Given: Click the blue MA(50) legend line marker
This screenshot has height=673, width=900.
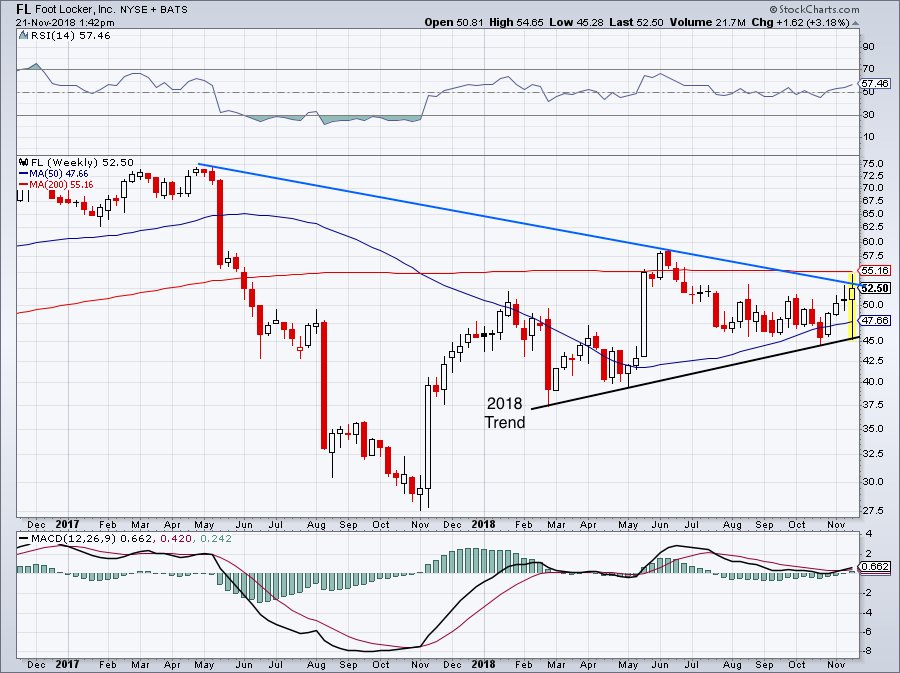Looking at the screenshot, I should pyautogui.click(x=24, y=174).
